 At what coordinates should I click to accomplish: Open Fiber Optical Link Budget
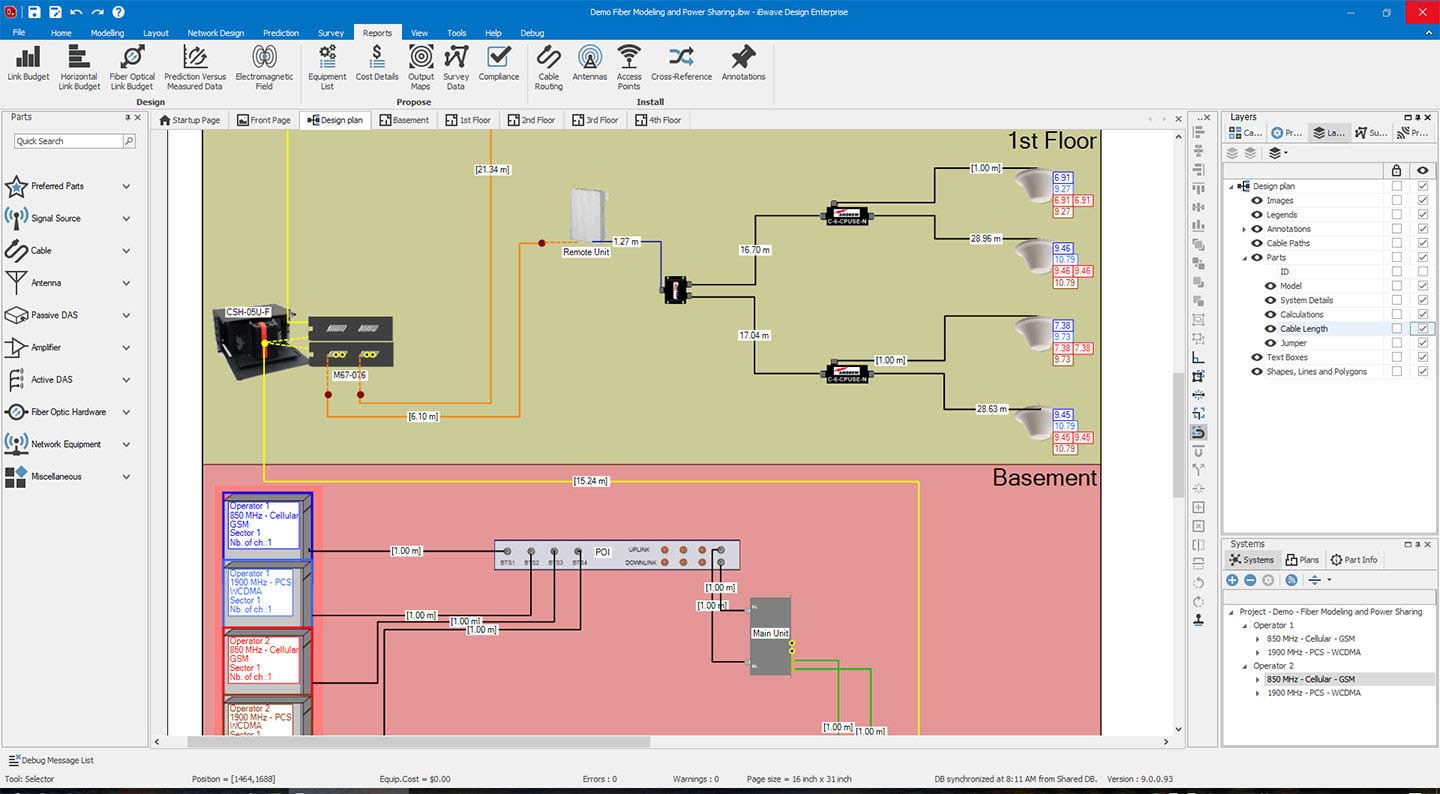(x=132, y=68)
